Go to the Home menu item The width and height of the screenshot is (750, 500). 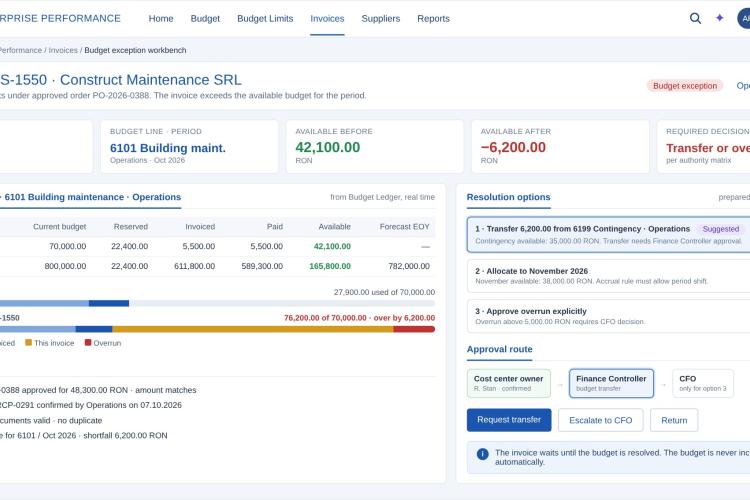coord(161,19)
